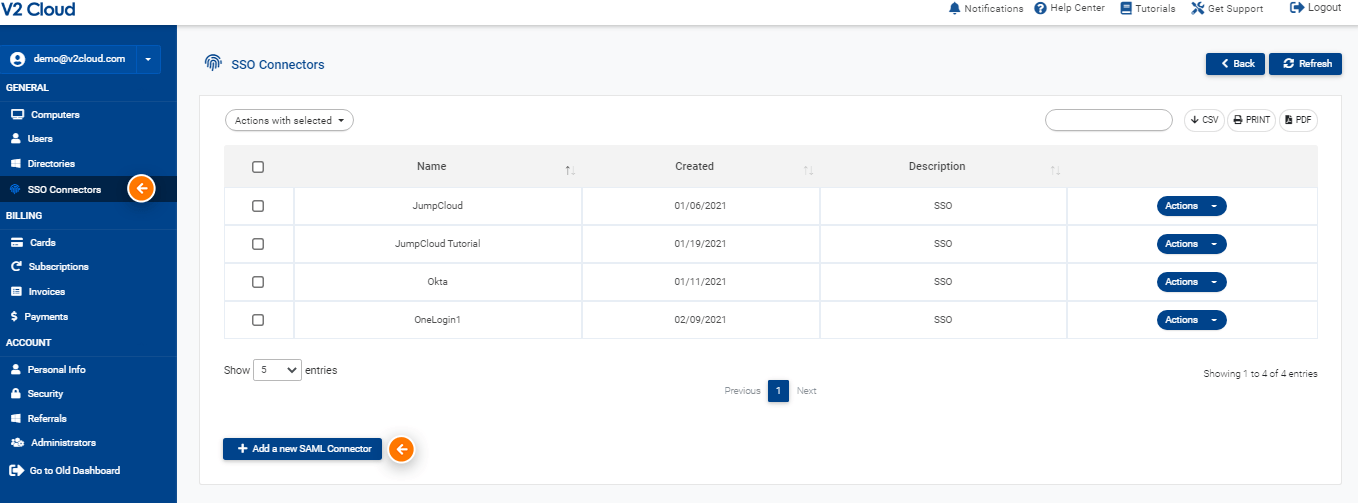The image size is (1358, 503).
Task: Sort the table by Name column
Action: 432,167
